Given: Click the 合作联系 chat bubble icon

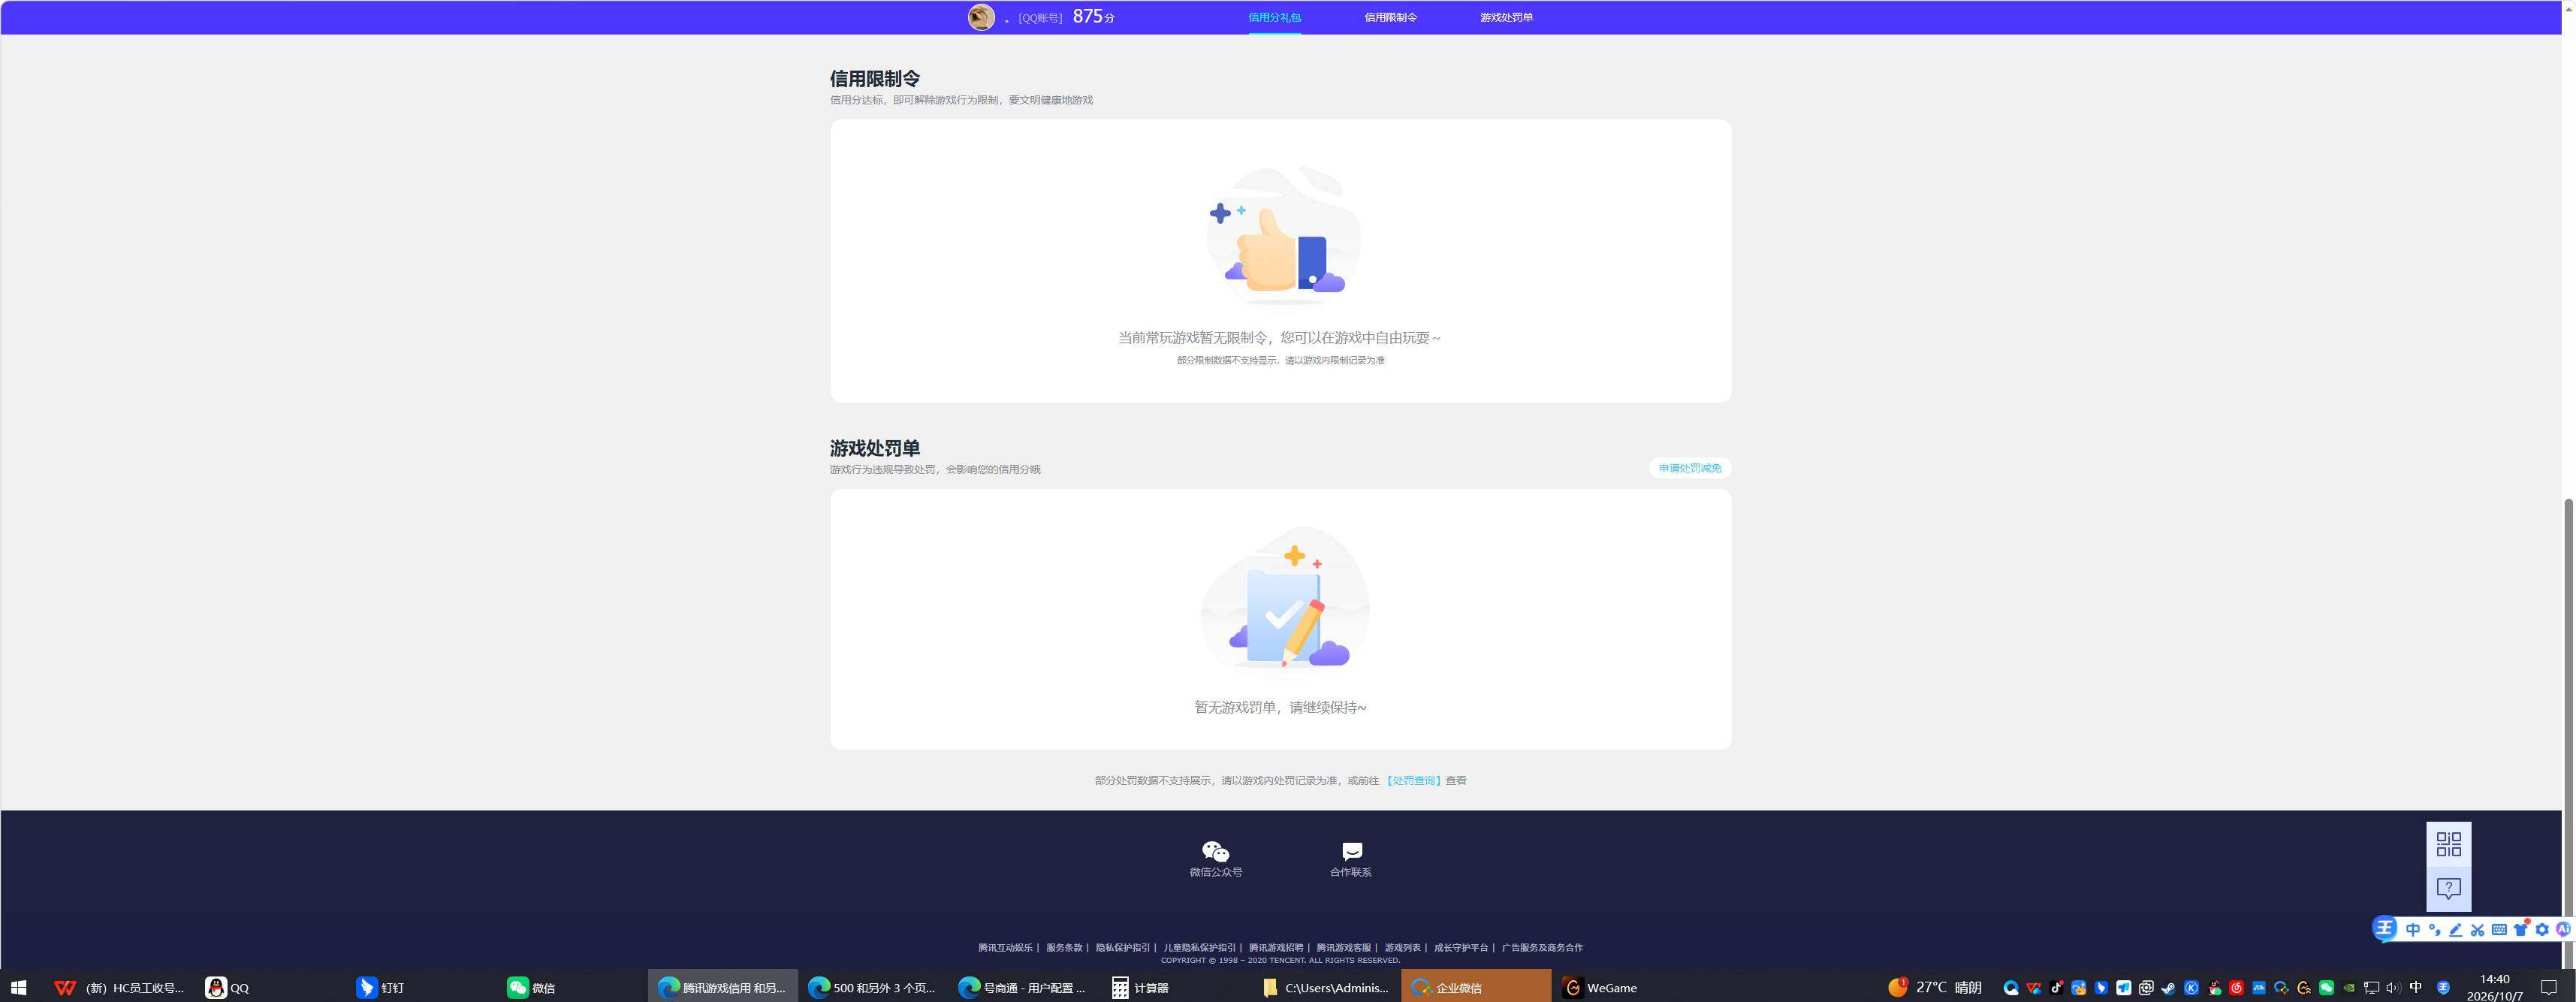Looking at the screenshot, I should tap(1351, 851).
